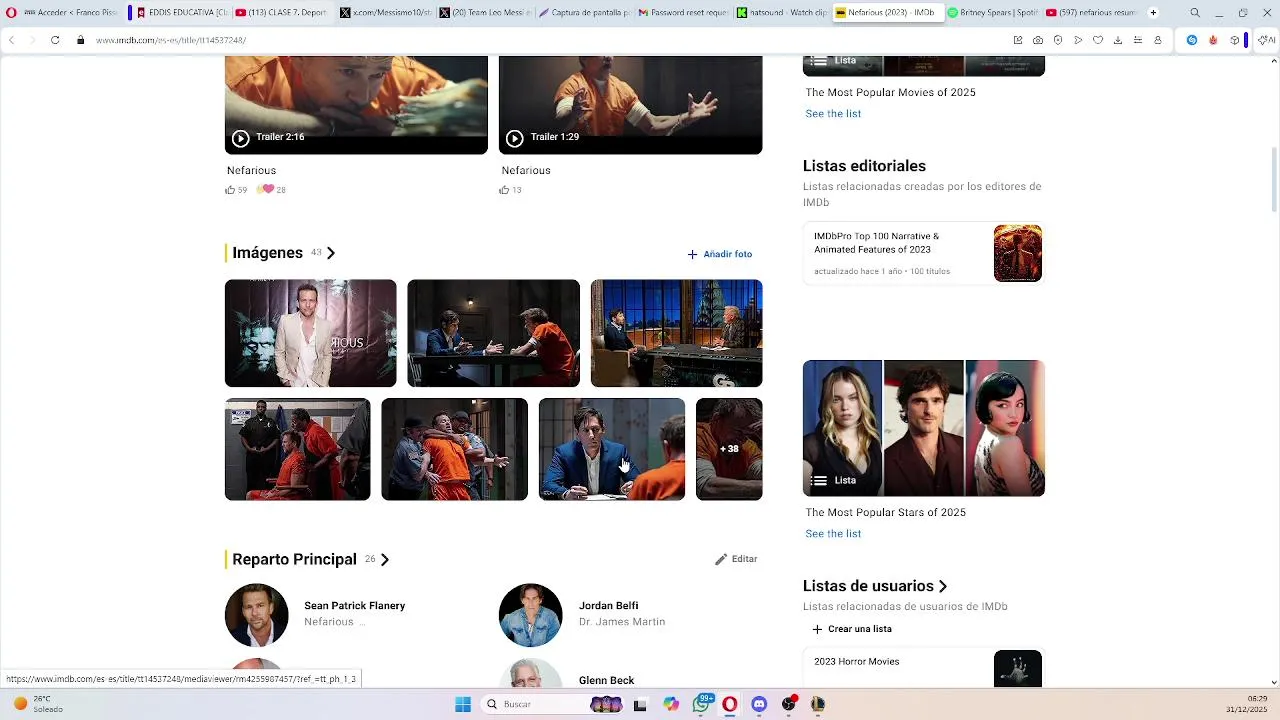1280x720 pixels.
Task: Switch to the nefarious resumen YouTube tab
Action: 1093,13
